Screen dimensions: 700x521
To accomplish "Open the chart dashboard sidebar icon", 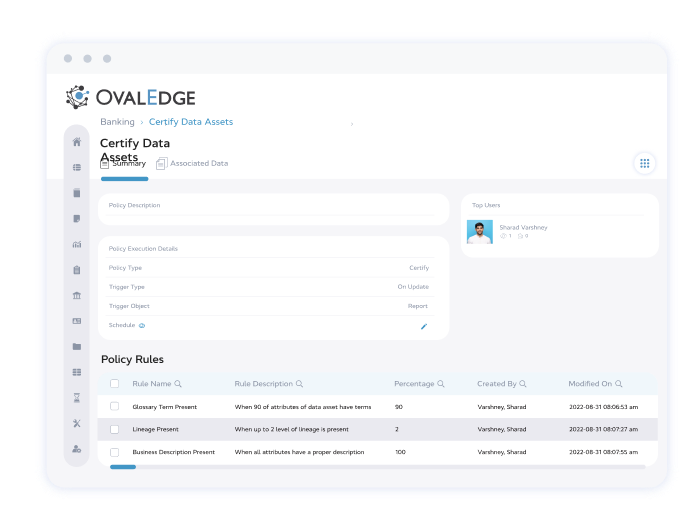I will click(x=77, y=244).
